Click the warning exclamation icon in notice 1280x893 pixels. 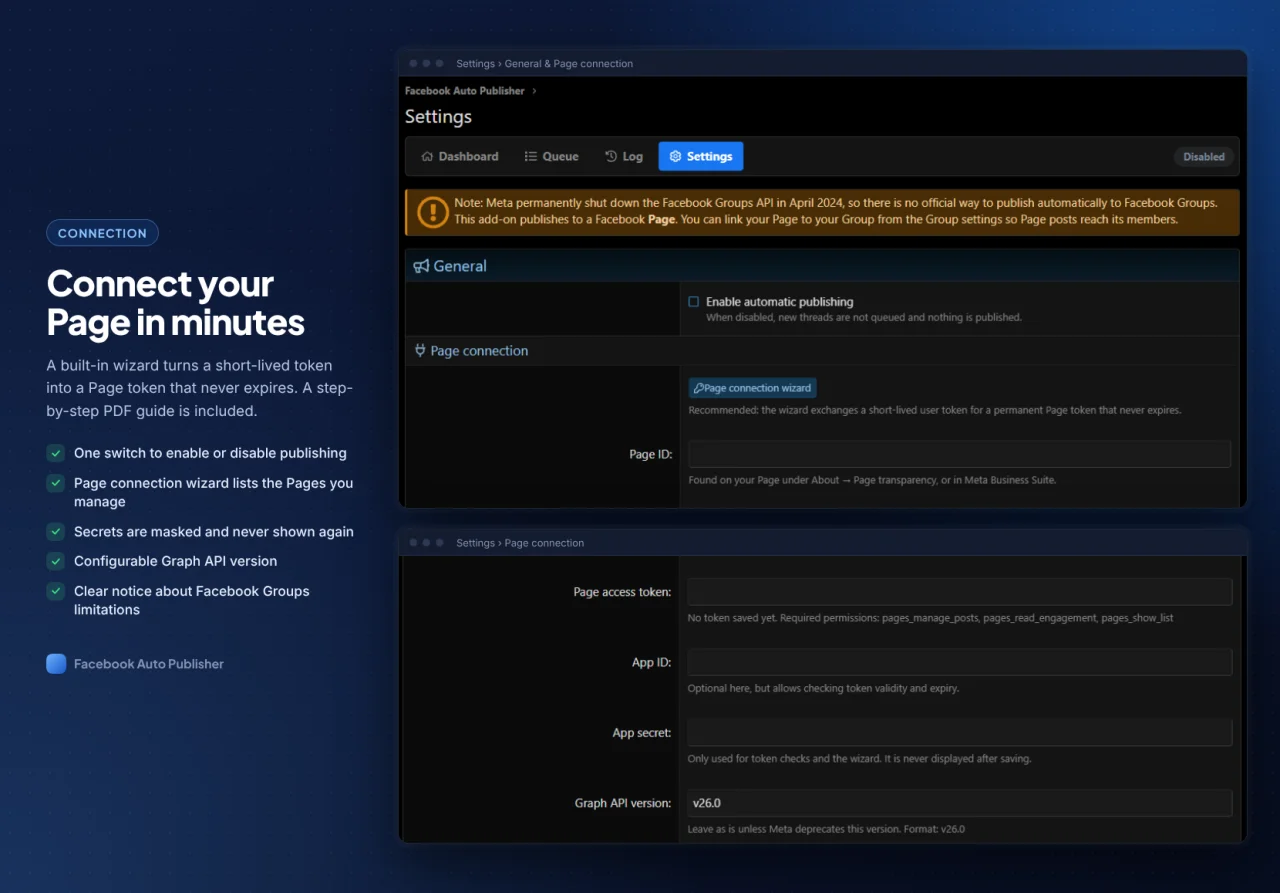433,212
